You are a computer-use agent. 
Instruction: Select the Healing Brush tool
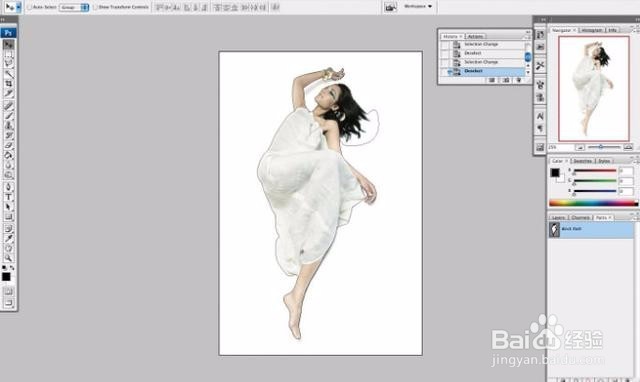[x=9, y=106]
